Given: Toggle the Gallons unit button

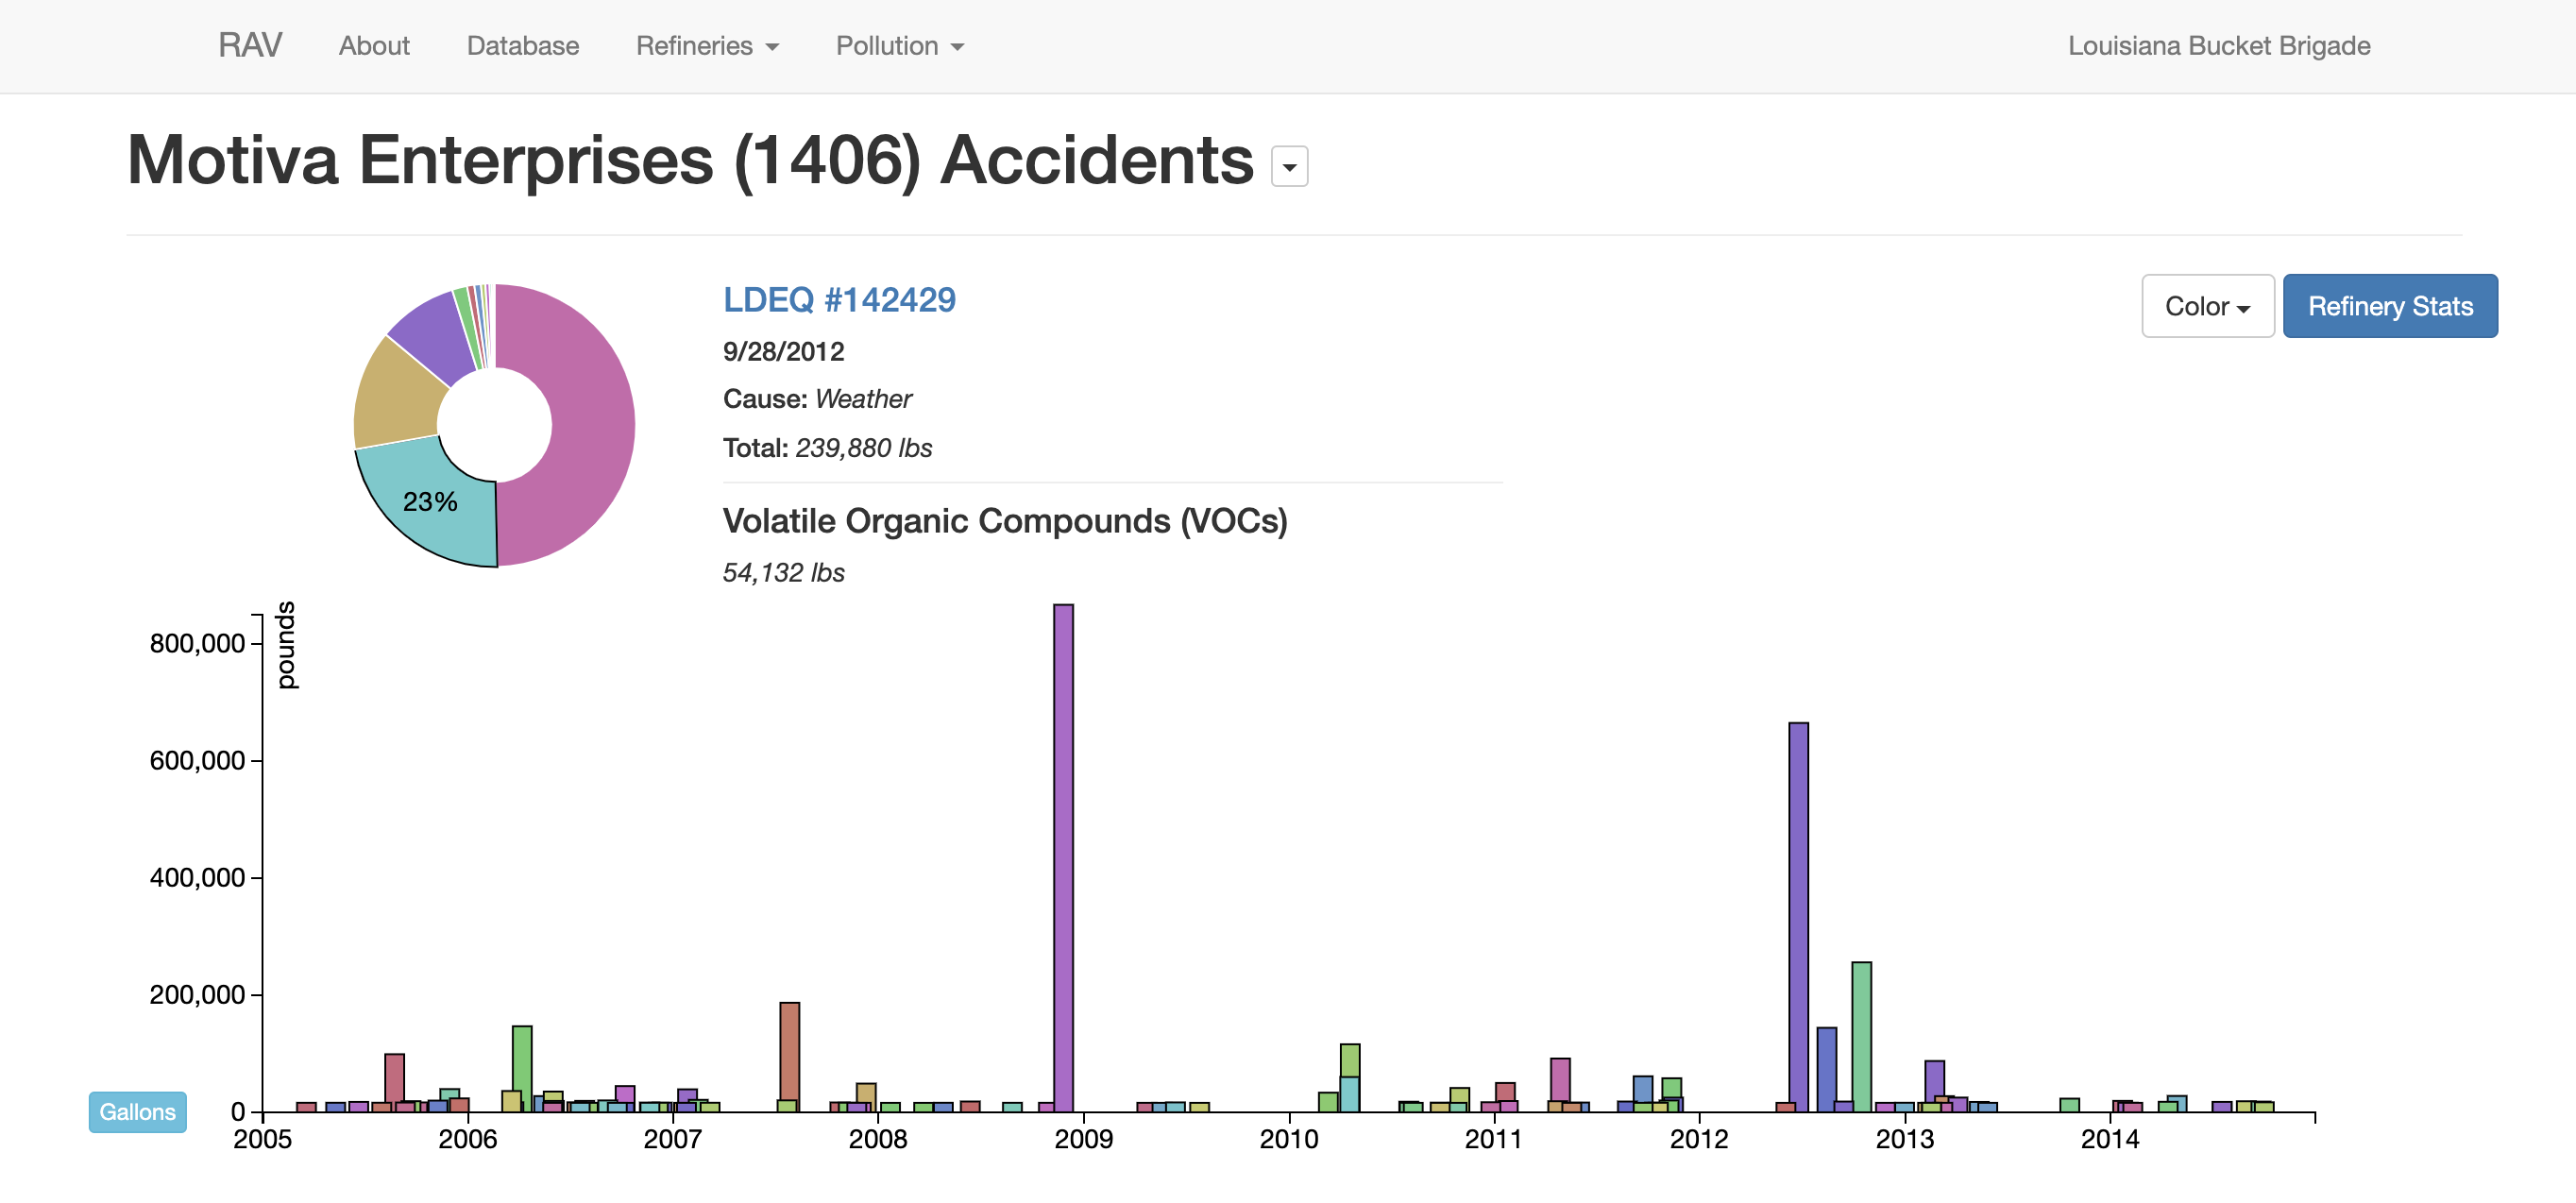Looking at the screenshot, I should pyautogui.click(x=138, y=1112).
